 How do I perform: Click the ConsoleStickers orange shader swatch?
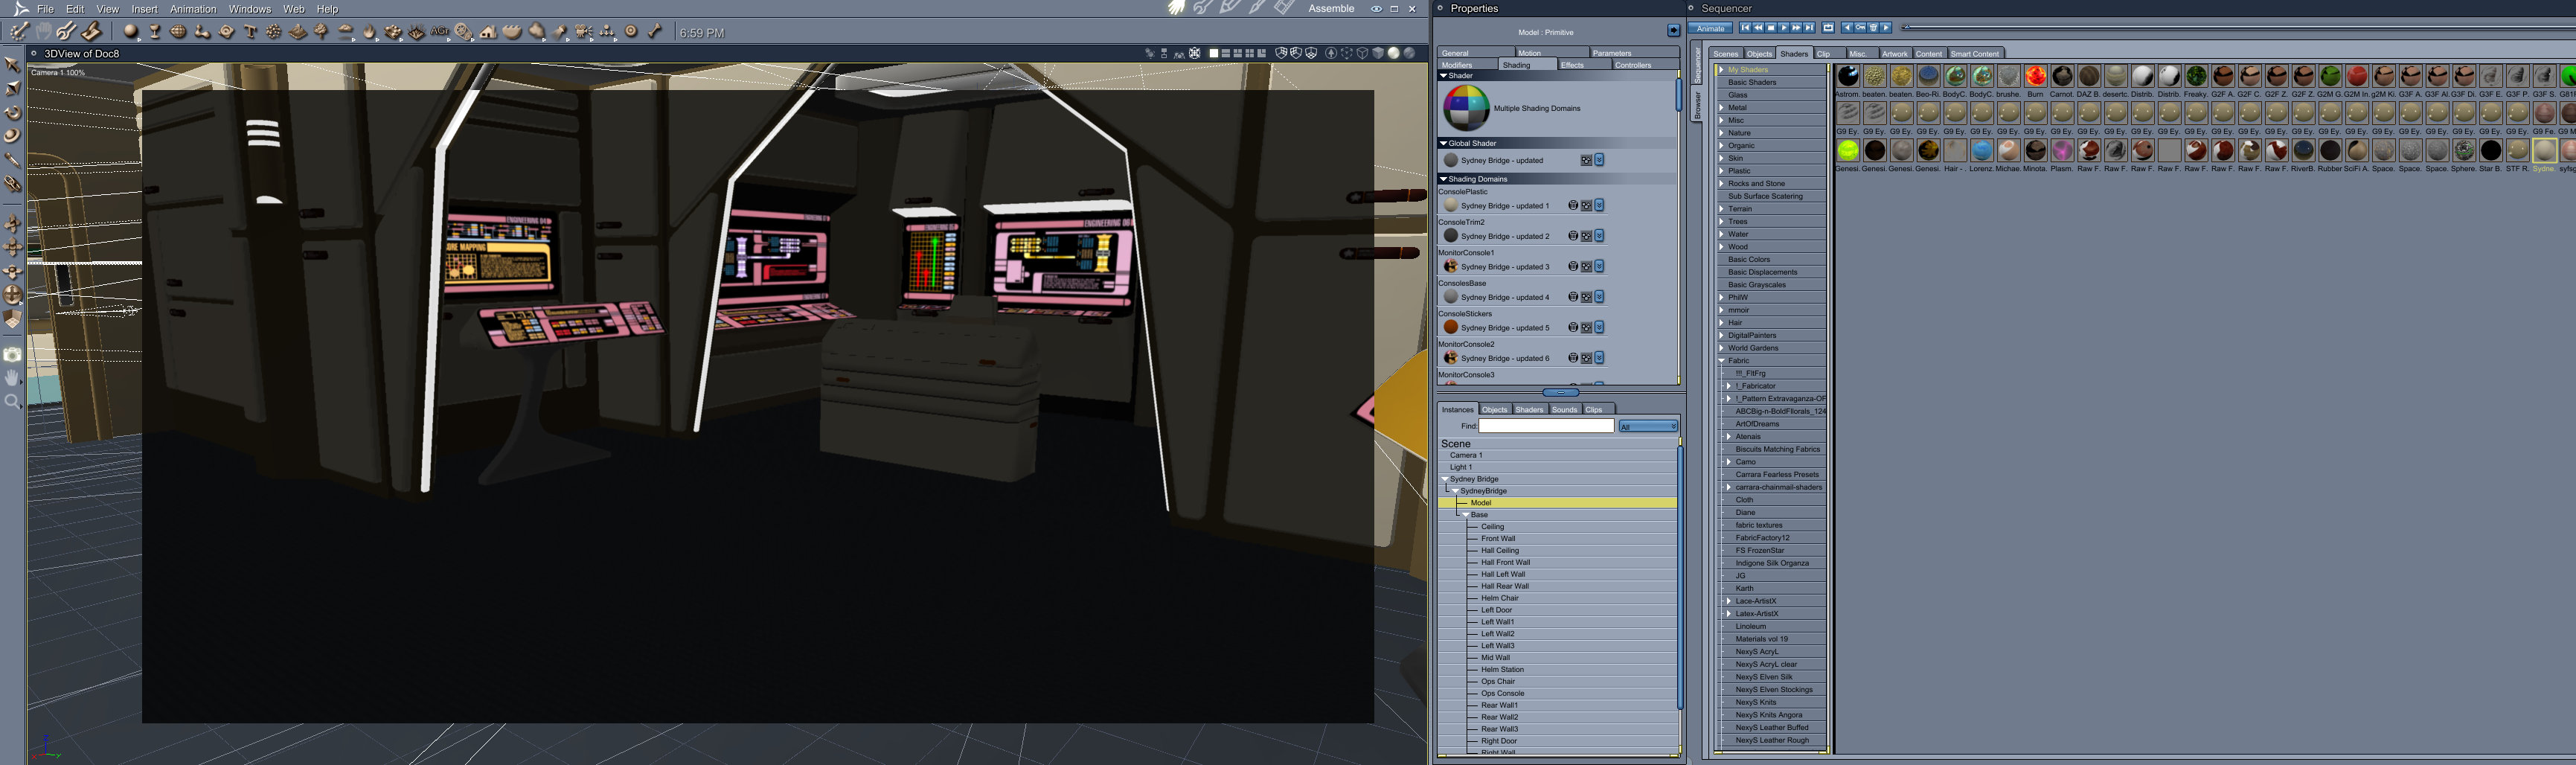(x=1451, y=328)
